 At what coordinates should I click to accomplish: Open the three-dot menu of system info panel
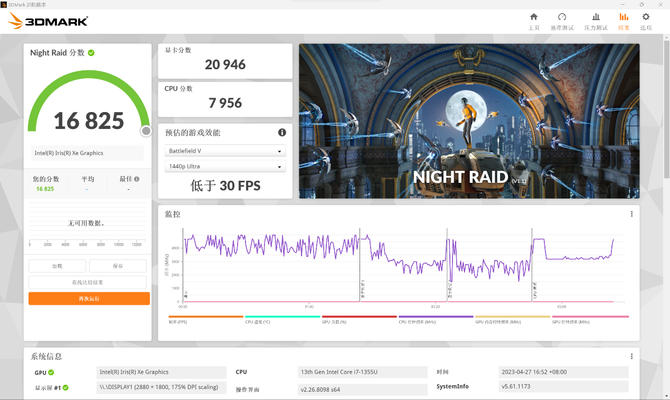click(x=632, y=356)
